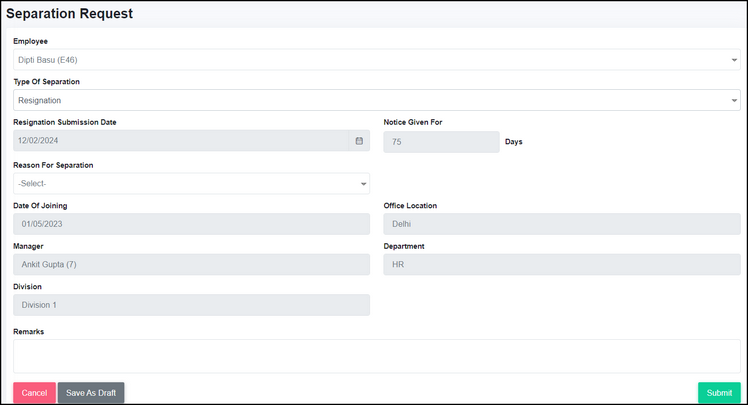The width and height of the screenshot is (748, 405).
Task: Submit the separation request
Action: point(719,393)
